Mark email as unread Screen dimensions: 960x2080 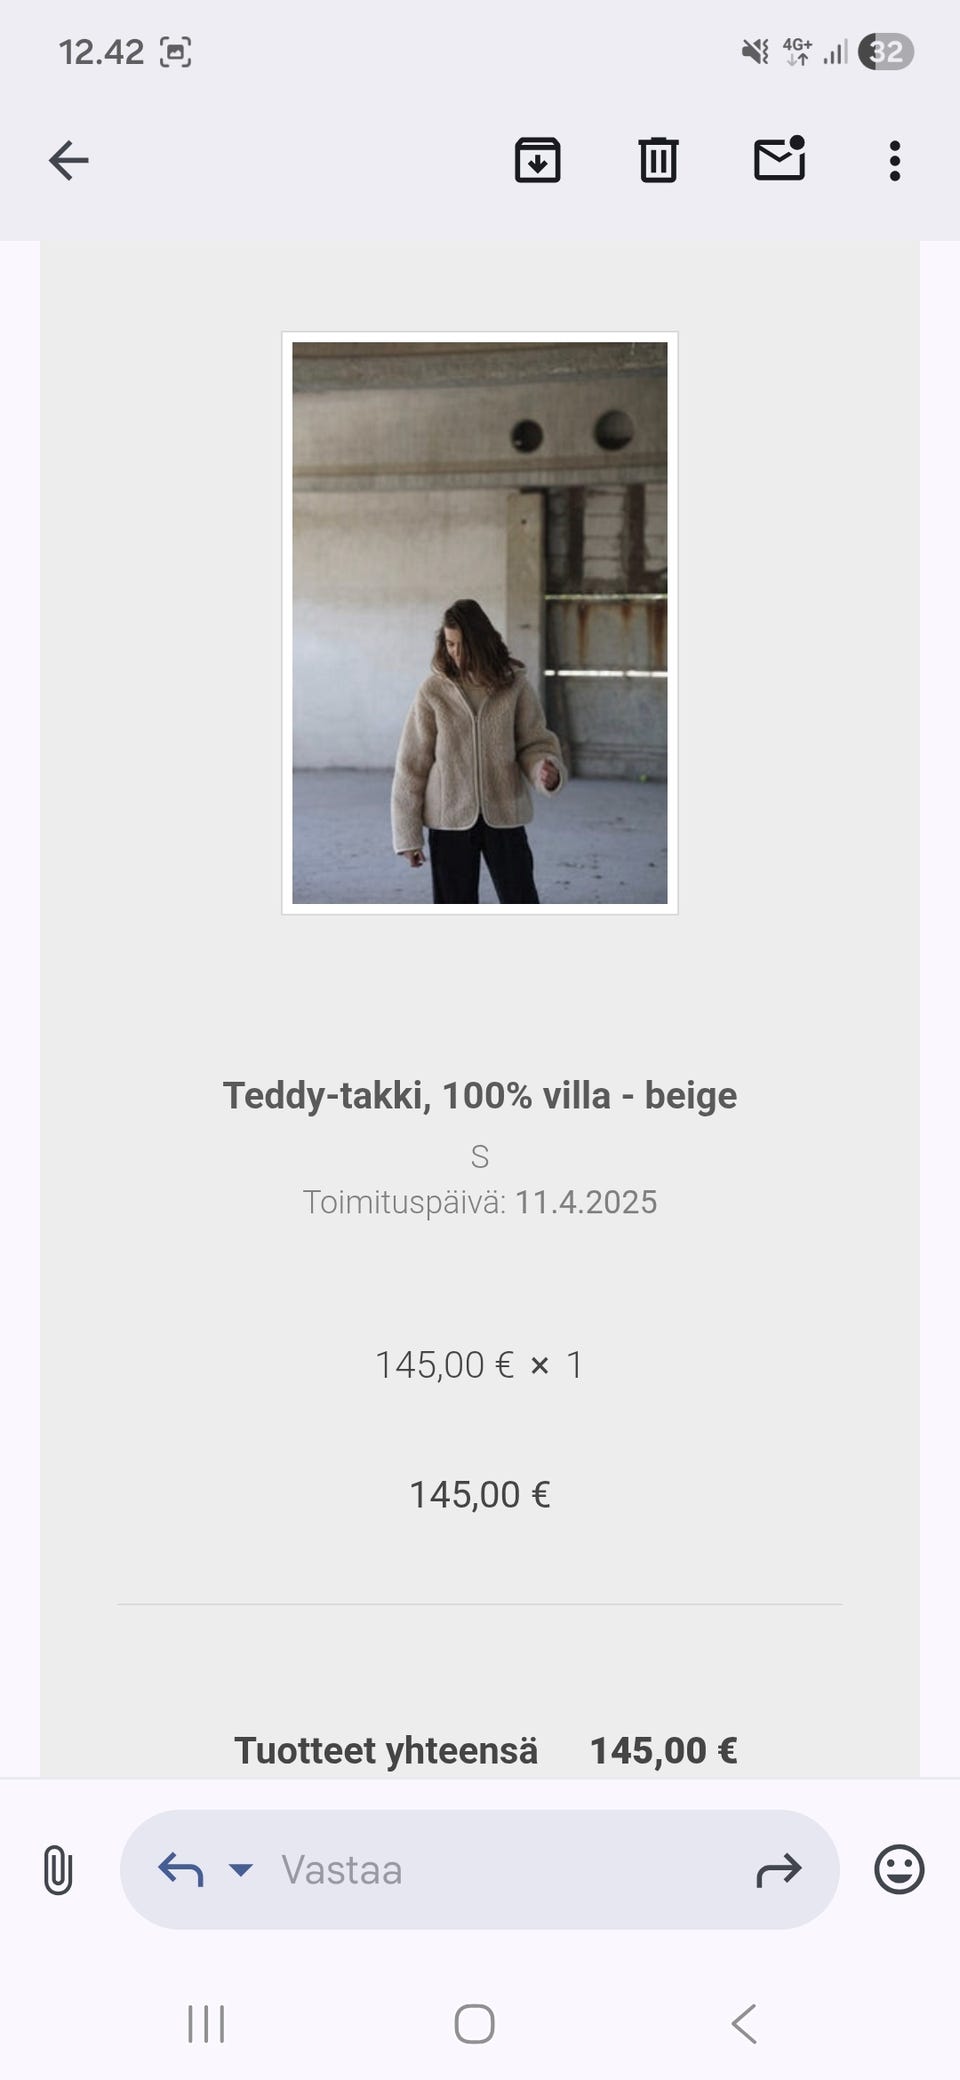pos(779,159)
